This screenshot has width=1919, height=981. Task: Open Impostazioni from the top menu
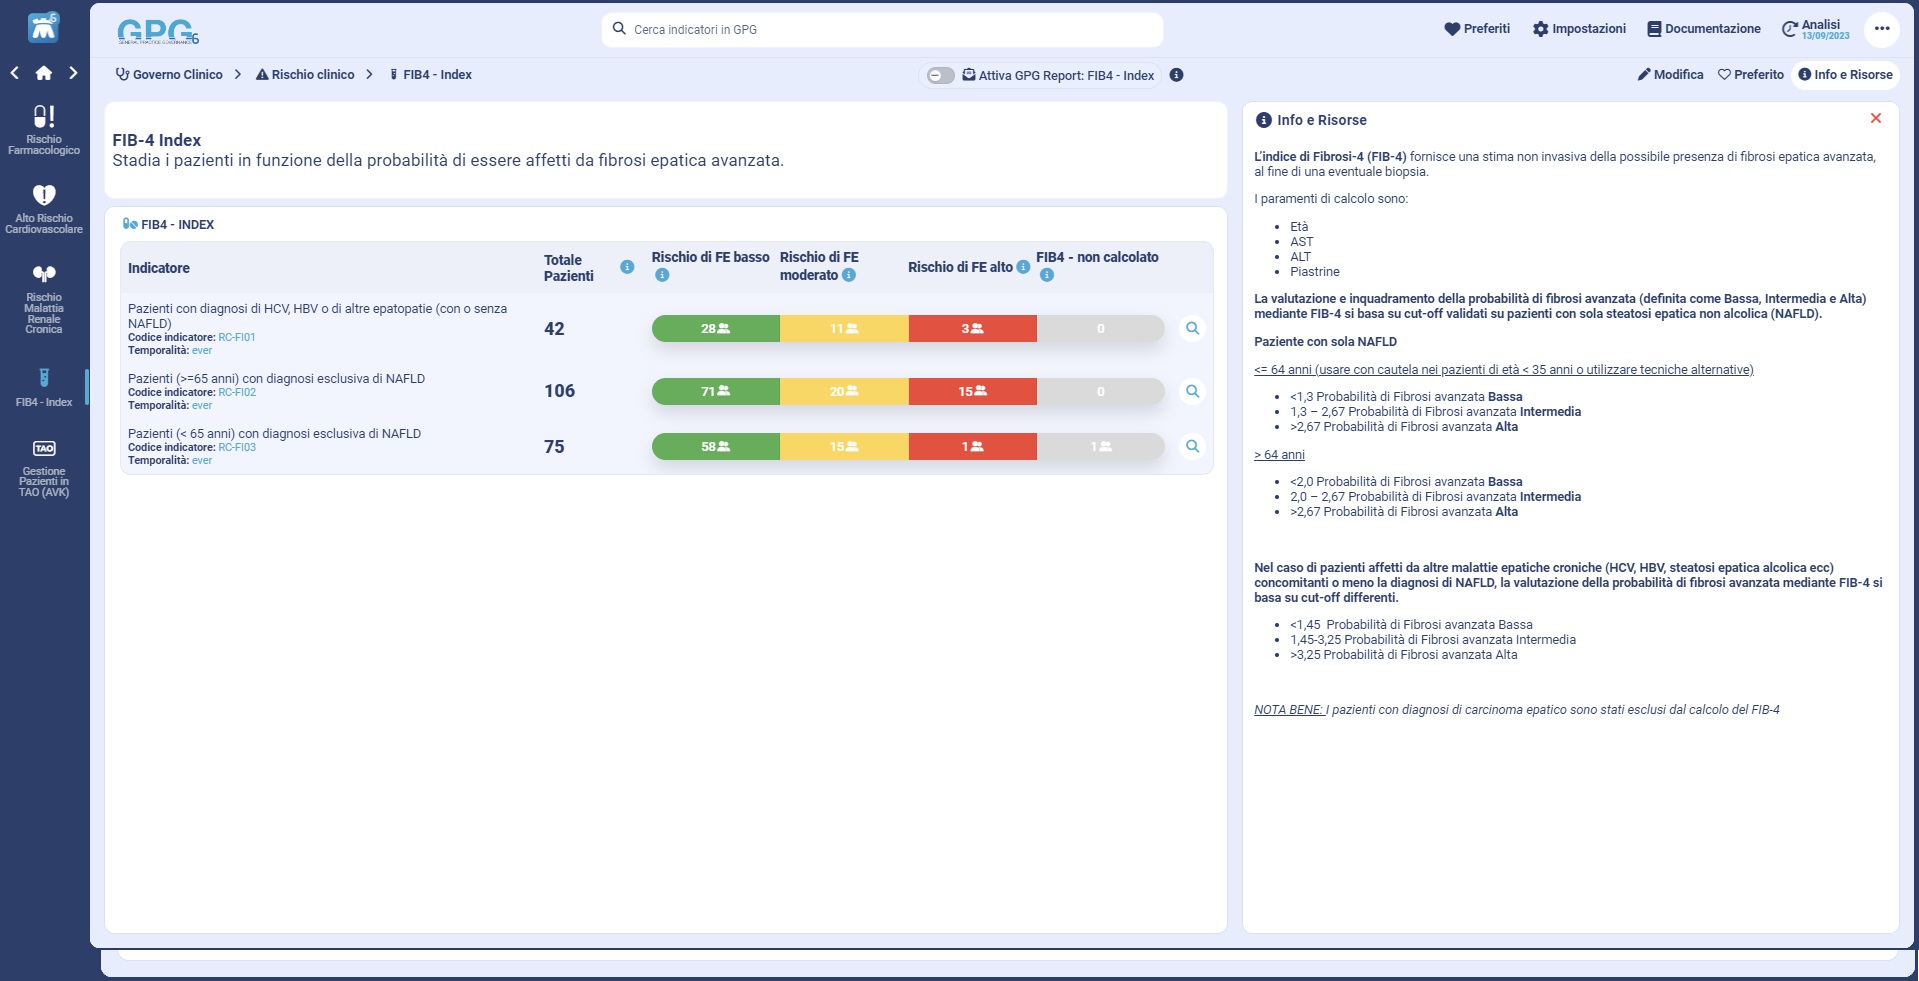[x=1579, y=29]
